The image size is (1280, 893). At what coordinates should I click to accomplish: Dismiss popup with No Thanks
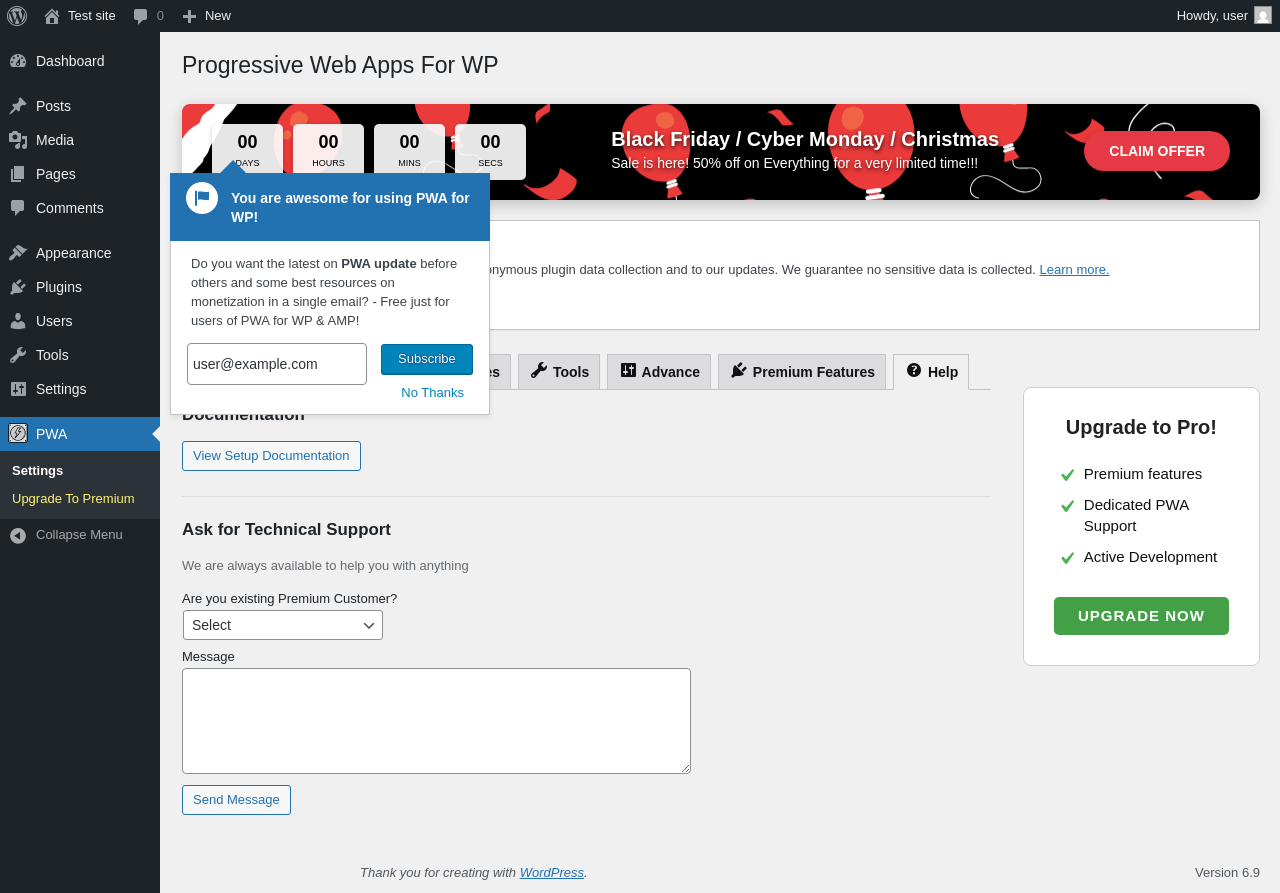[433, 392]
